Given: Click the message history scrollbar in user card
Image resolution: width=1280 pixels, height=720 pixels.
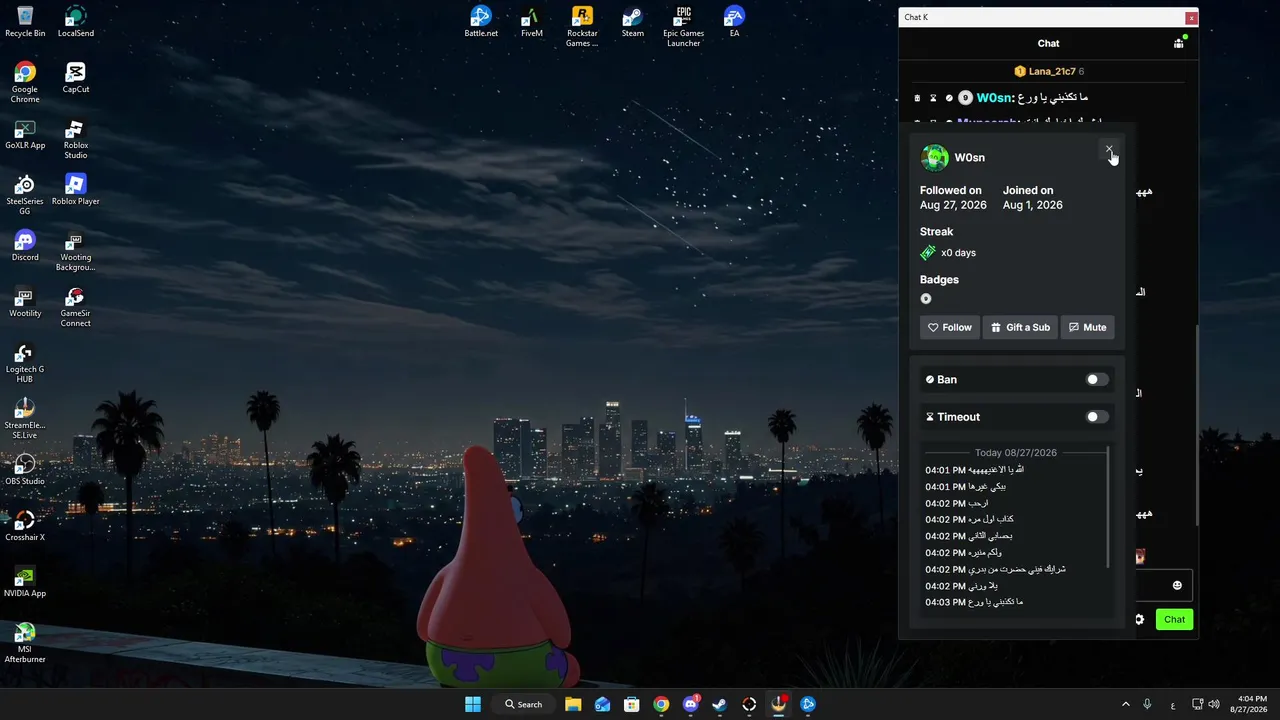Looking at the screenshot, I should coord(1108,508).
